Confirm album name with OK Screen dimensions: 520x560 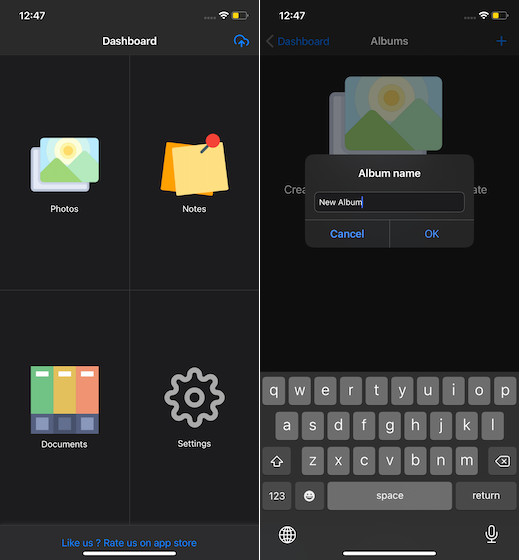click(x=431, y=234)
